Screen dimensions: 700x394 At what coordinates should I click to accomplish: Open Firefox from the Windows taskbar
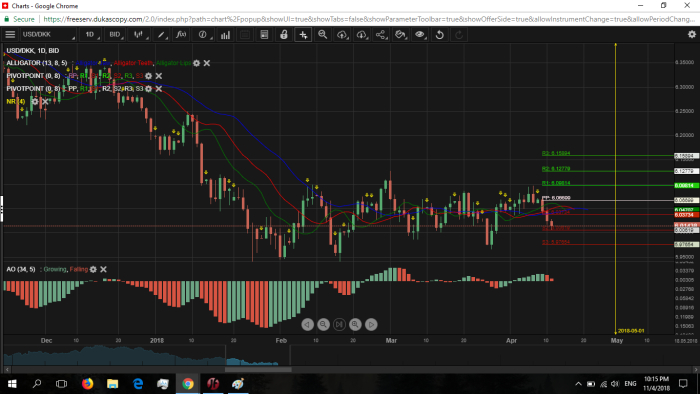pos(88,384)
